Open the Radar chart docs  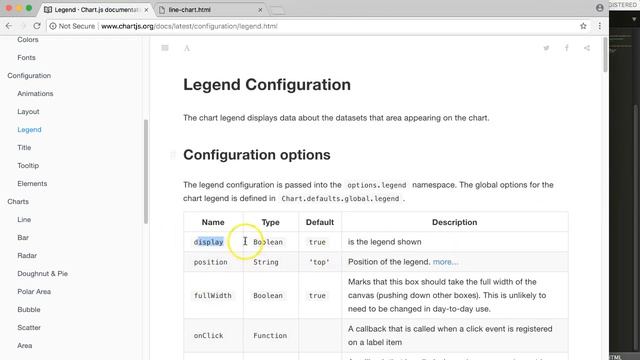(27, 255)
